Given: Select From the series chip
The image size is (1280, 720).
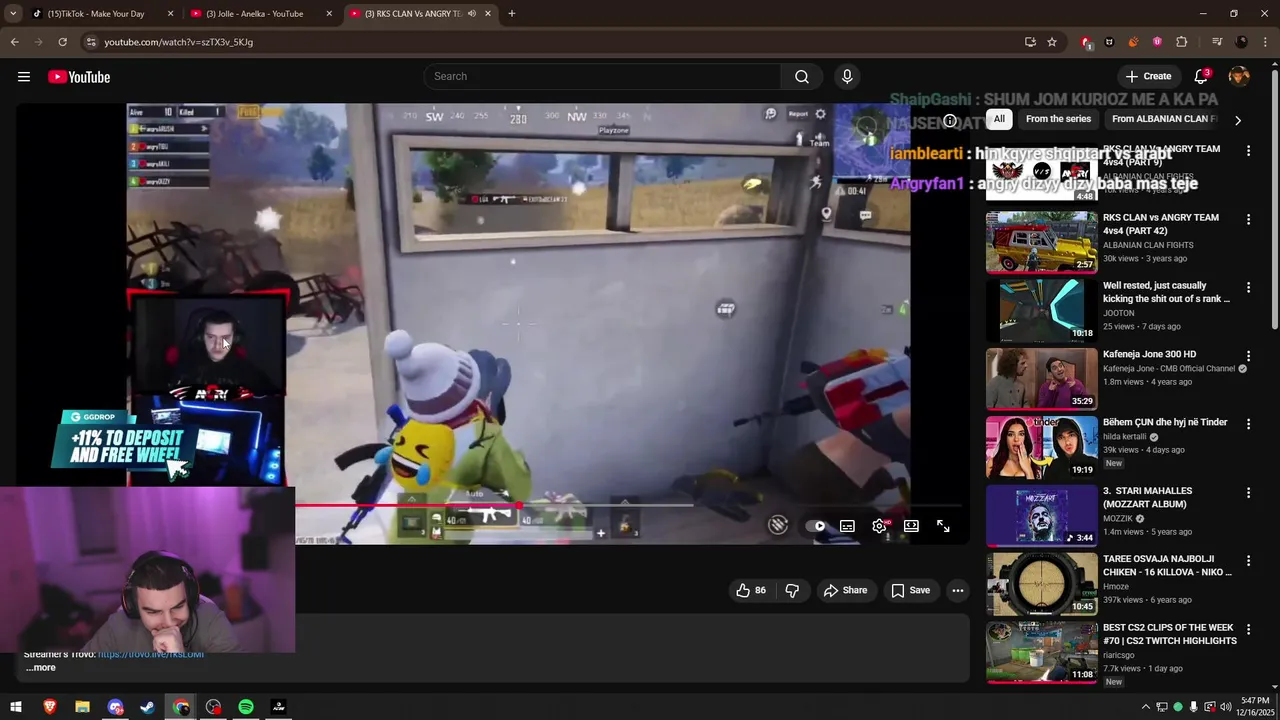Looking at the screenshot, I should [x=1058, y=119].
